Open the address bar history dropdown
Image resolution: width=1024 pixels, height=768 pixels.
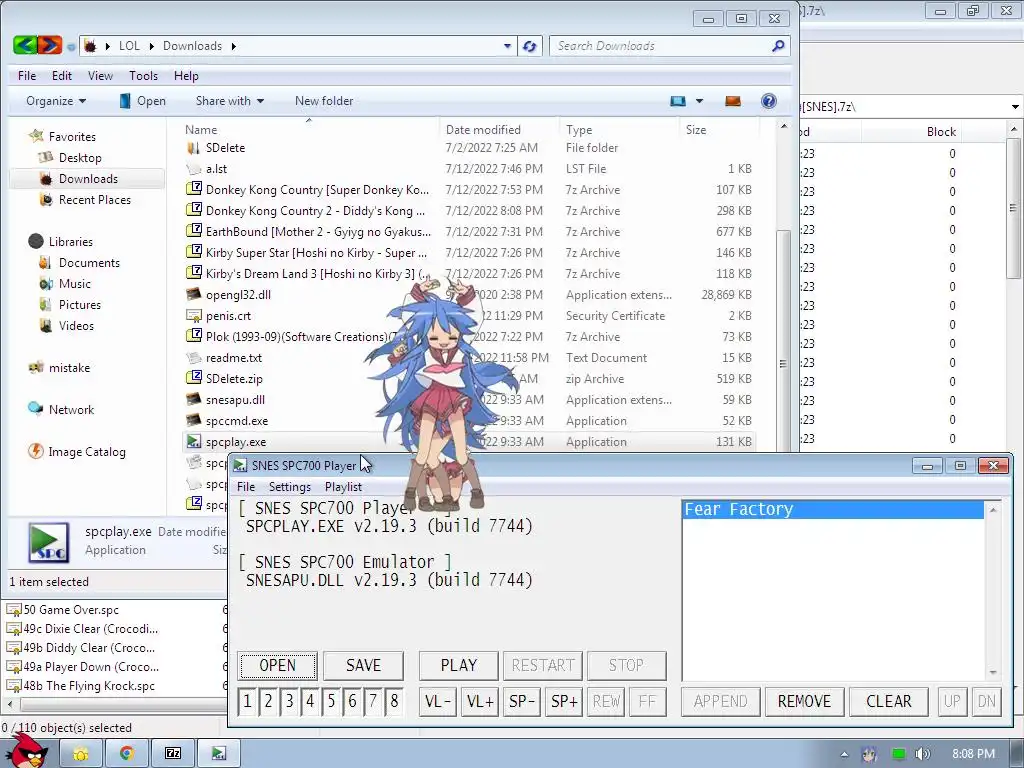tap(507, 46)
